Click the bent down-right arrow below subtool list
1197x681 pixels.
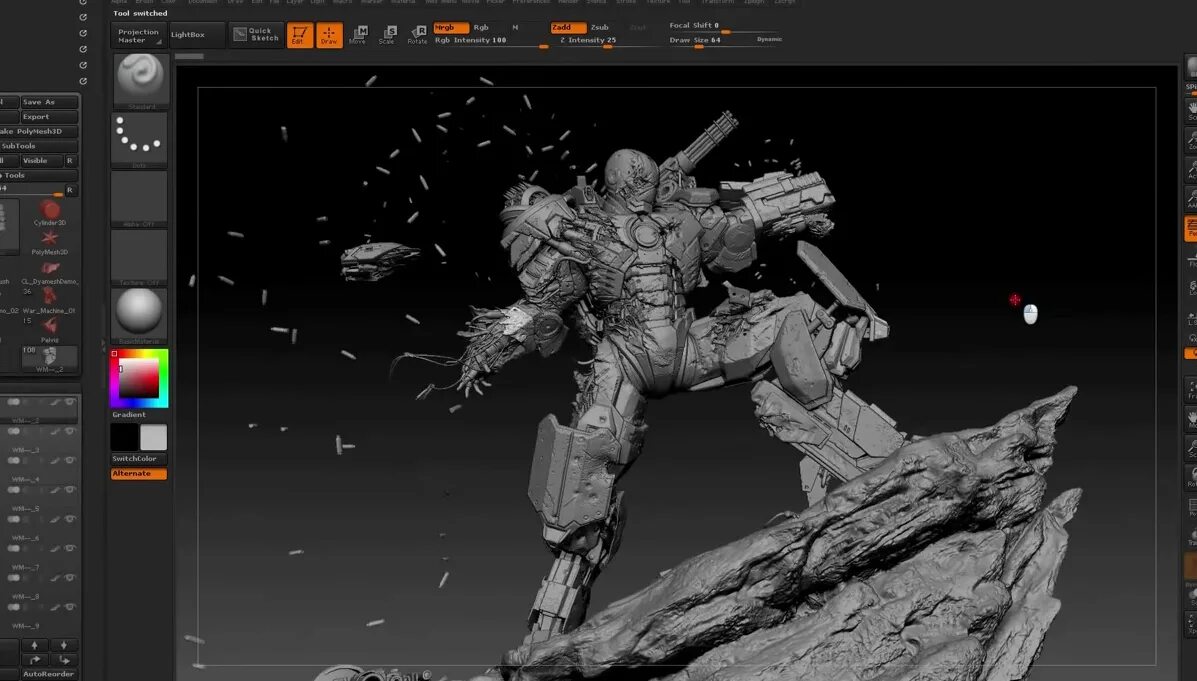[x=64, y=660]
